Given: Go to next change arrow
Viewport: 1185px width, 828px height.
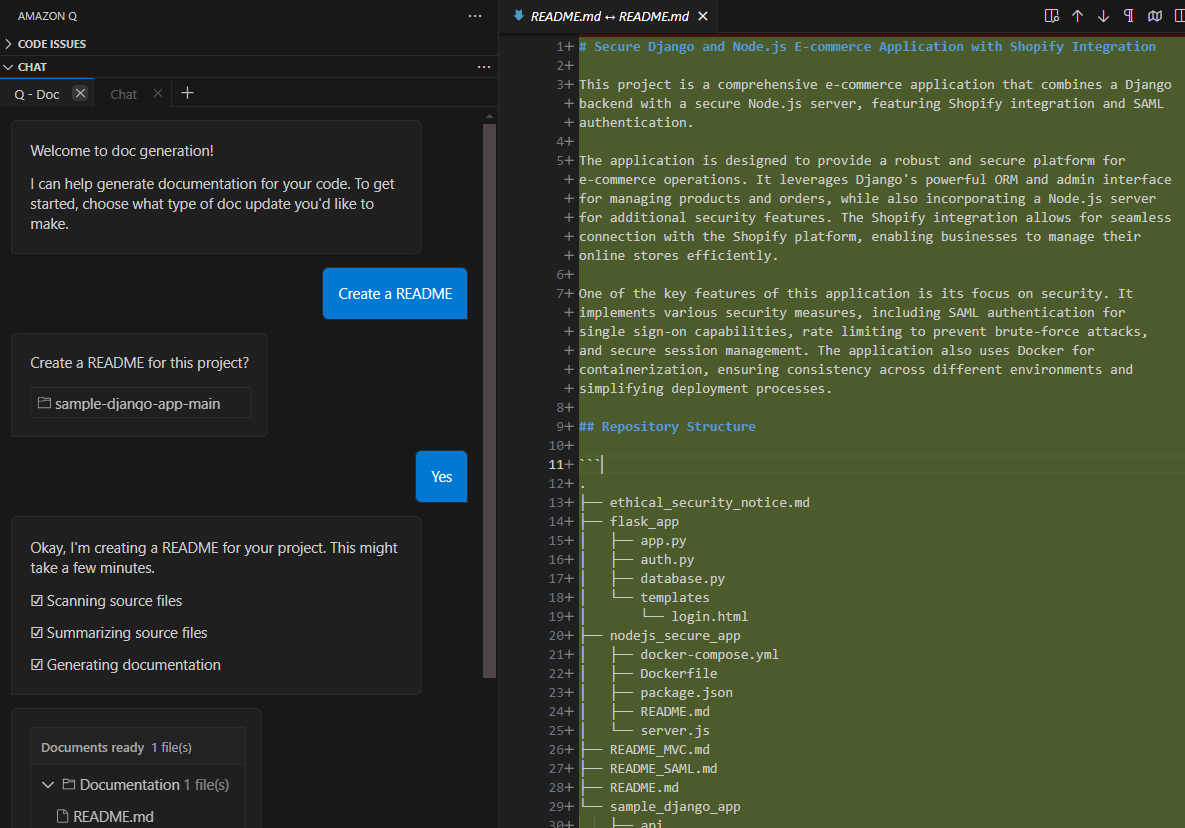Looking at the screenshot, I should pos(1103,16).
